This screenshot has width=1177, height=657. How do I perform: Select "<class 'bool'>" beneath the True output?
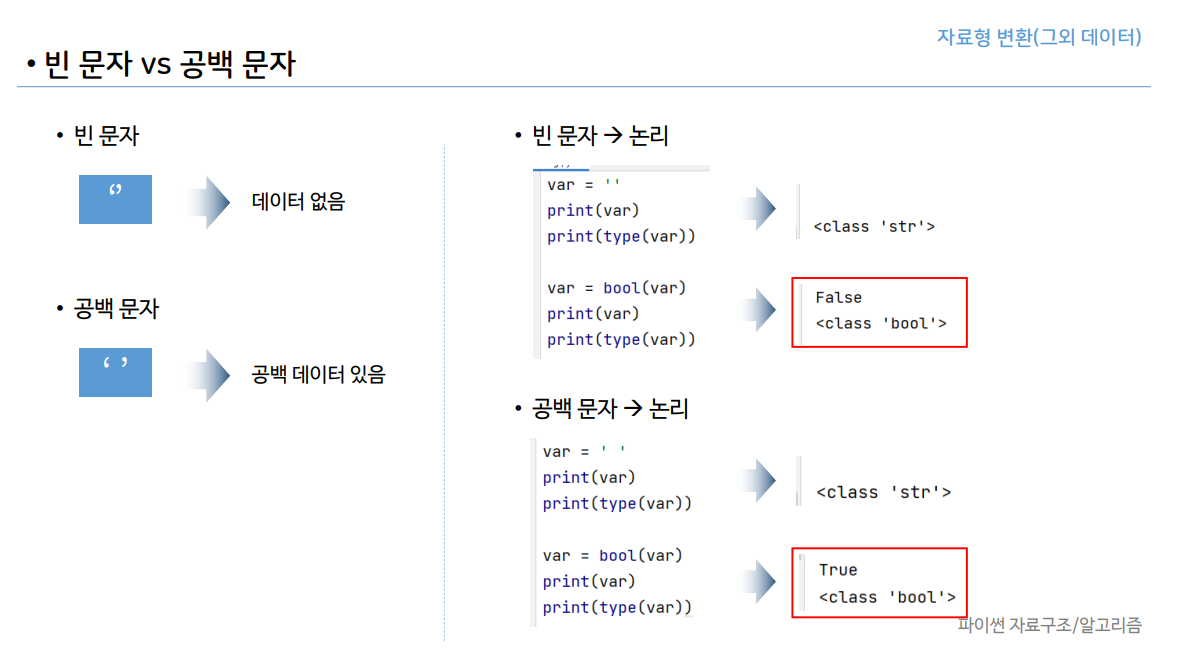pyautogui.click(x=887, y=597)
